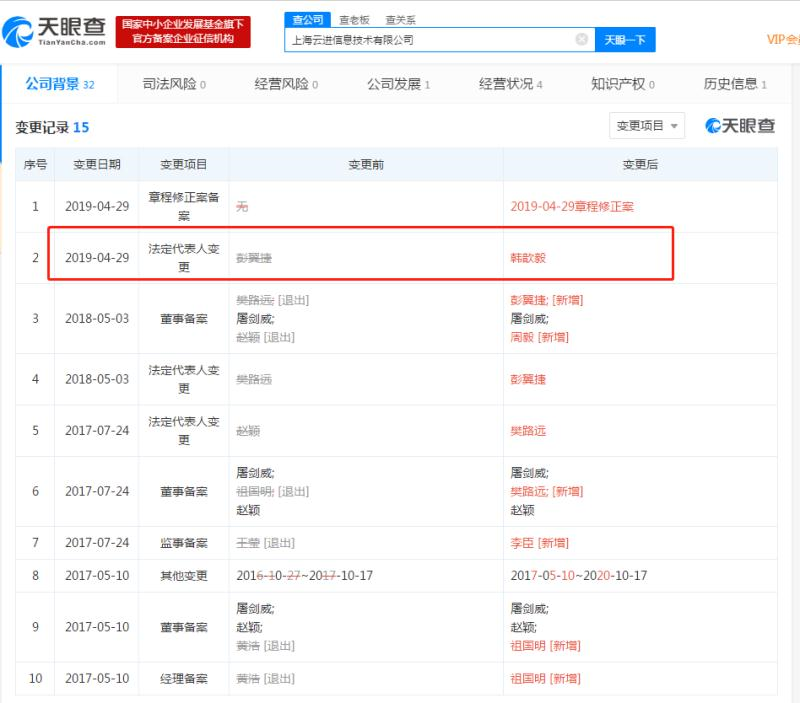Click the company name search input field
The height and width of the screenshot is (703, 800).
pyautogui.click(x=430, y=40)
